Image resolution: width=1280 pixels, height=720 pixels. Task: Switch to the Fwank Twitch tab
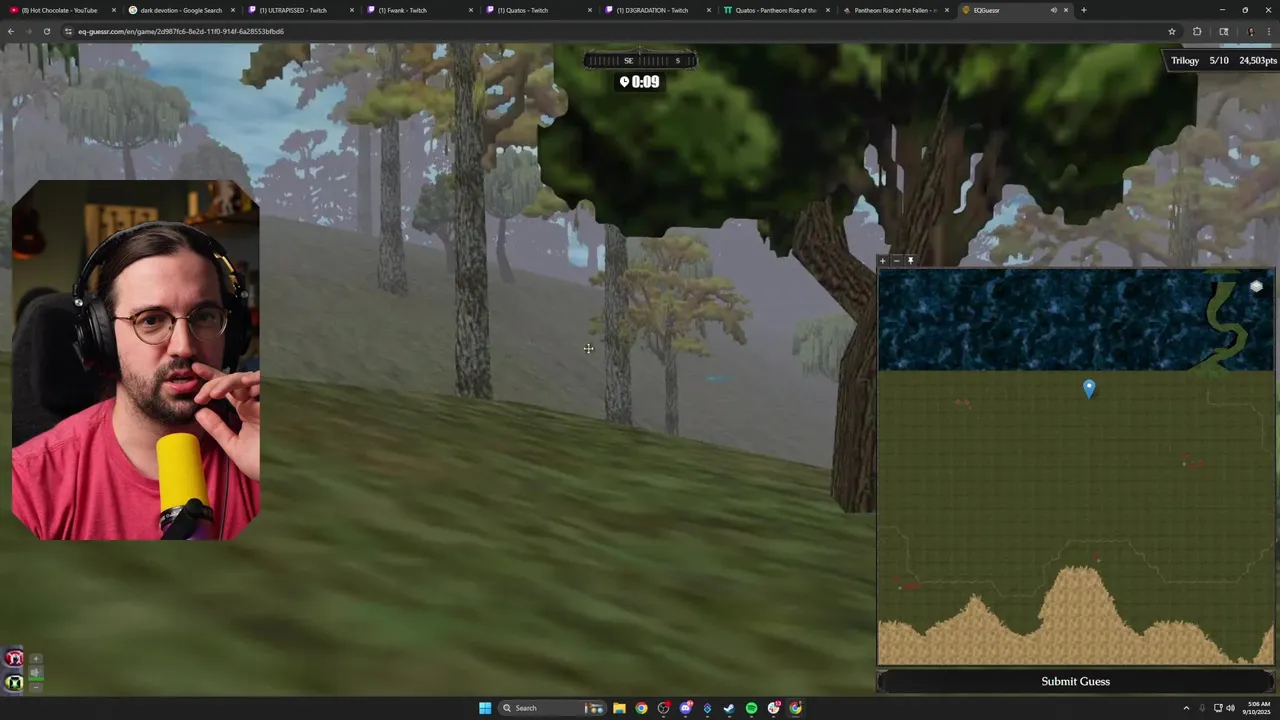click(418, 10)
